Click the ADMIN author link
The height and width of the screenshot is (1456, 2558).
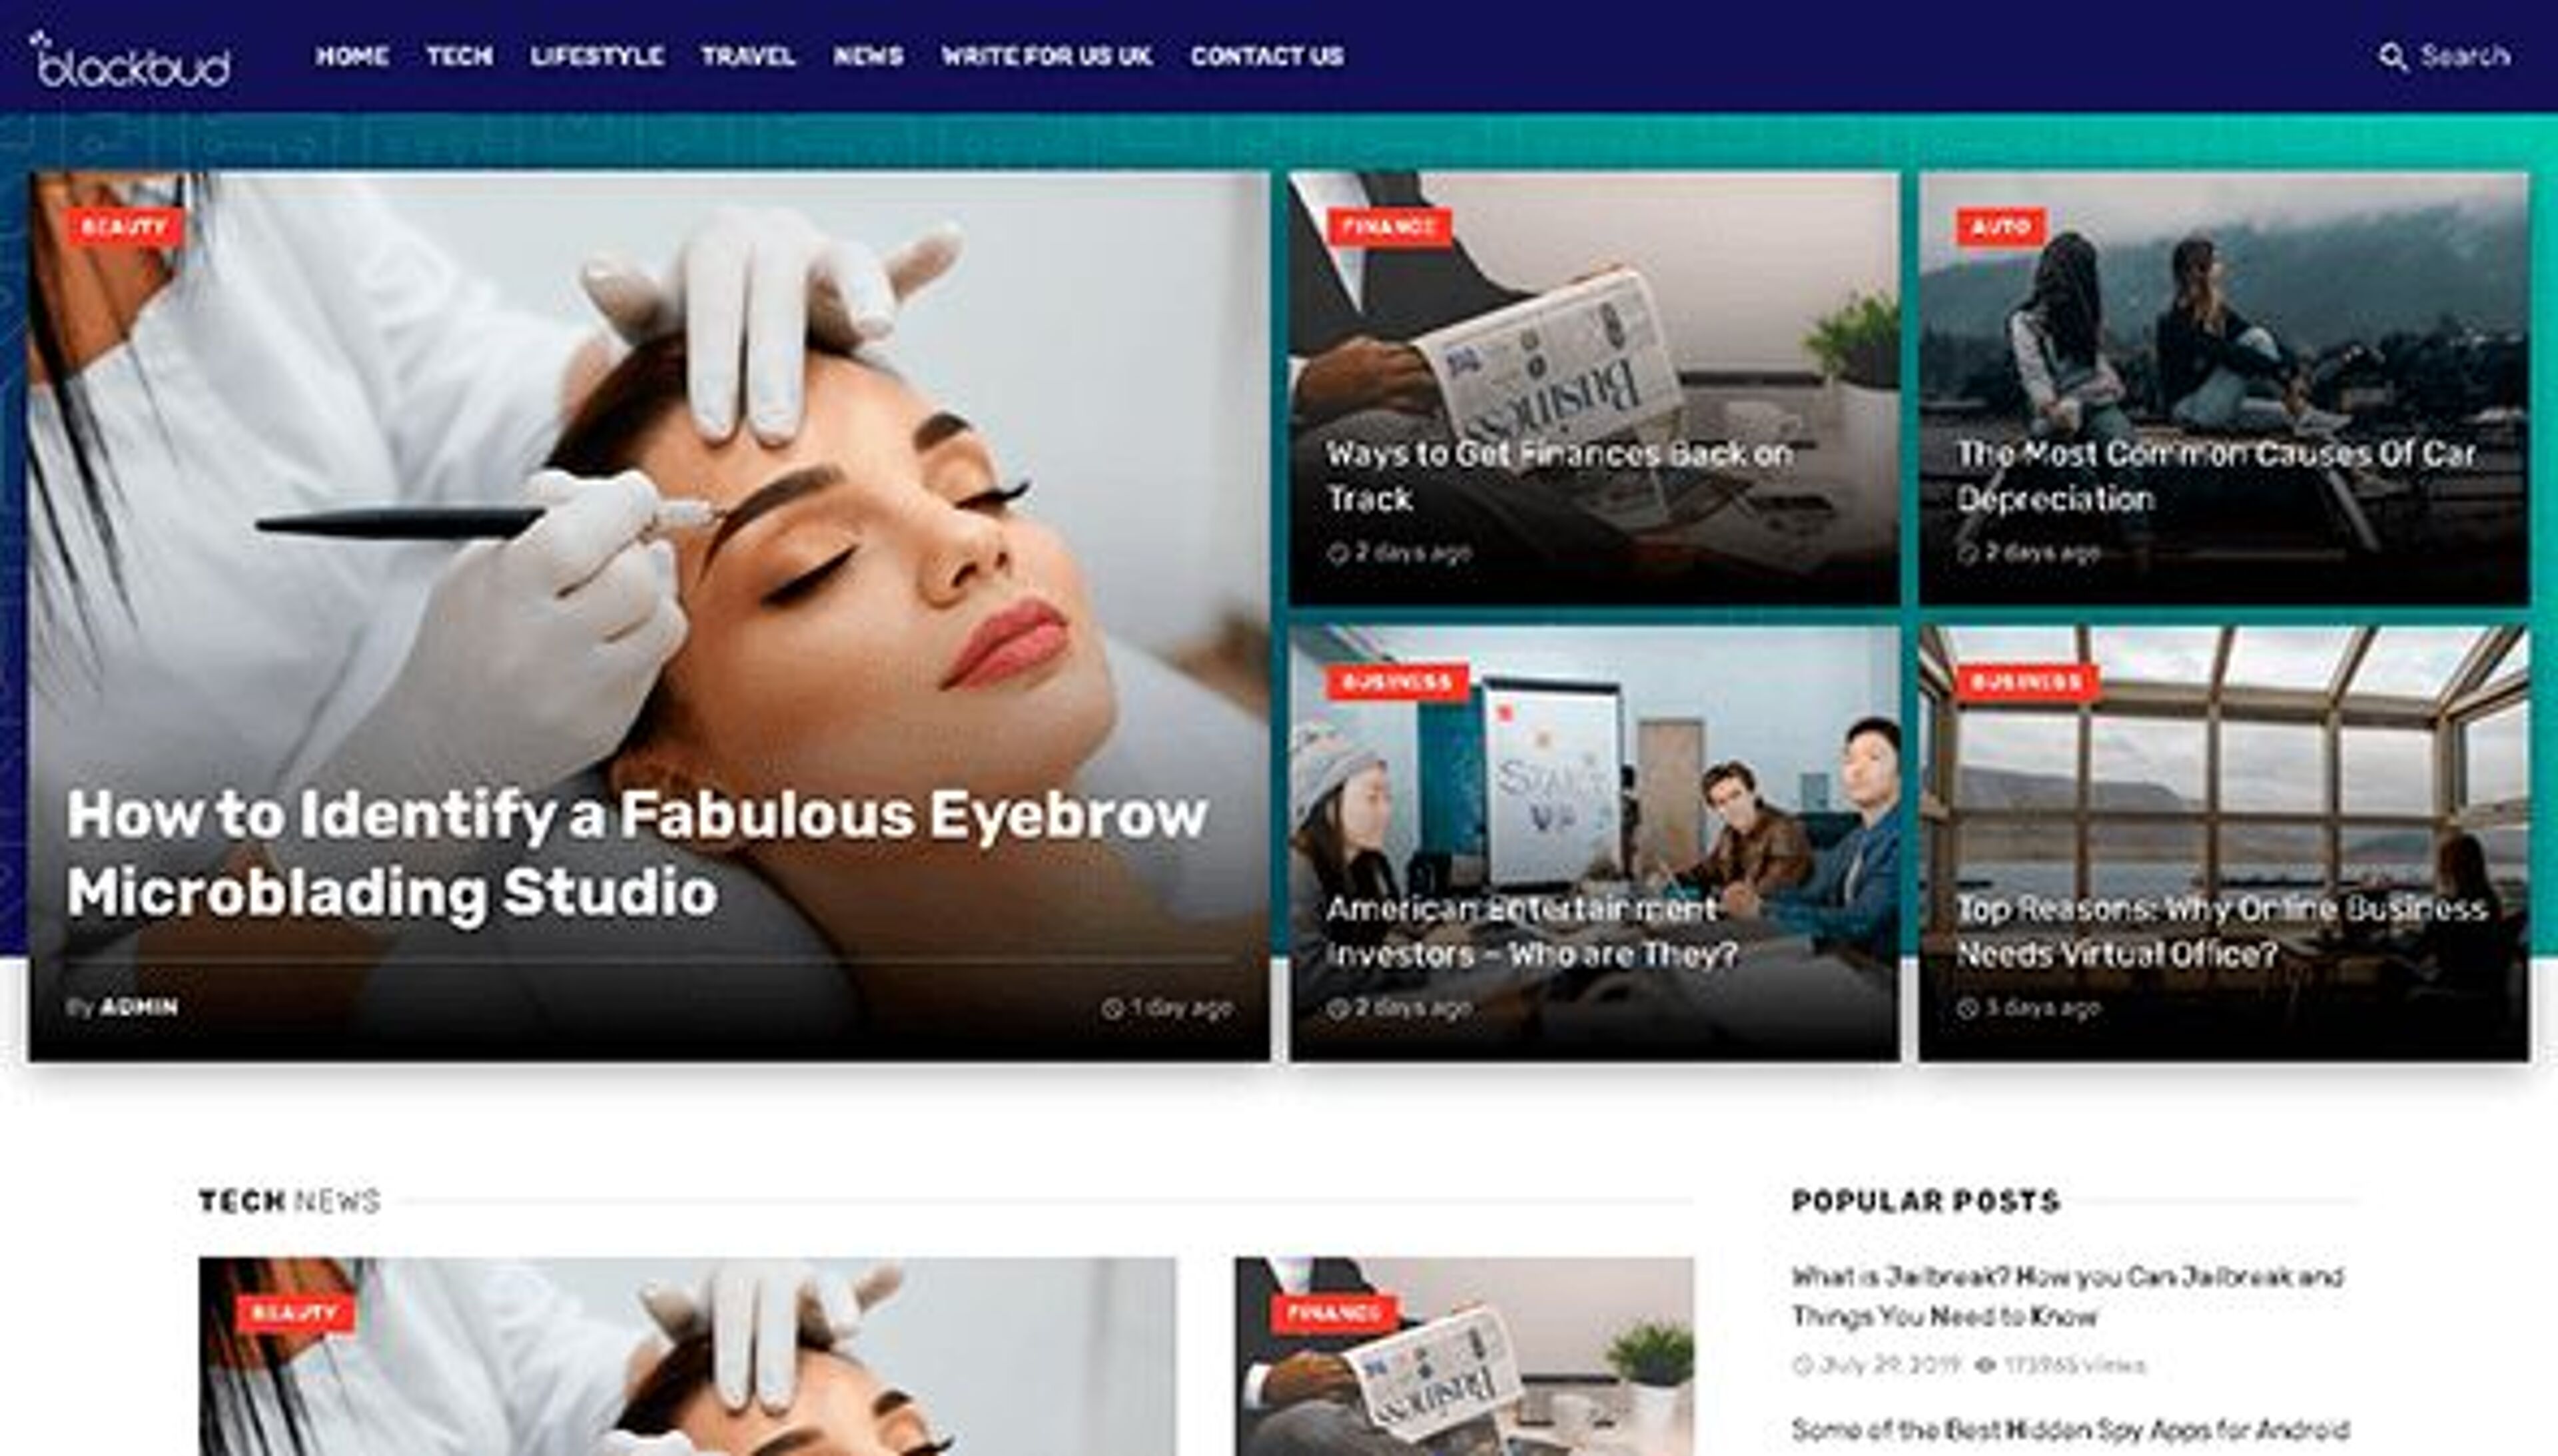pyautogui.click(x=139, y=1007)
